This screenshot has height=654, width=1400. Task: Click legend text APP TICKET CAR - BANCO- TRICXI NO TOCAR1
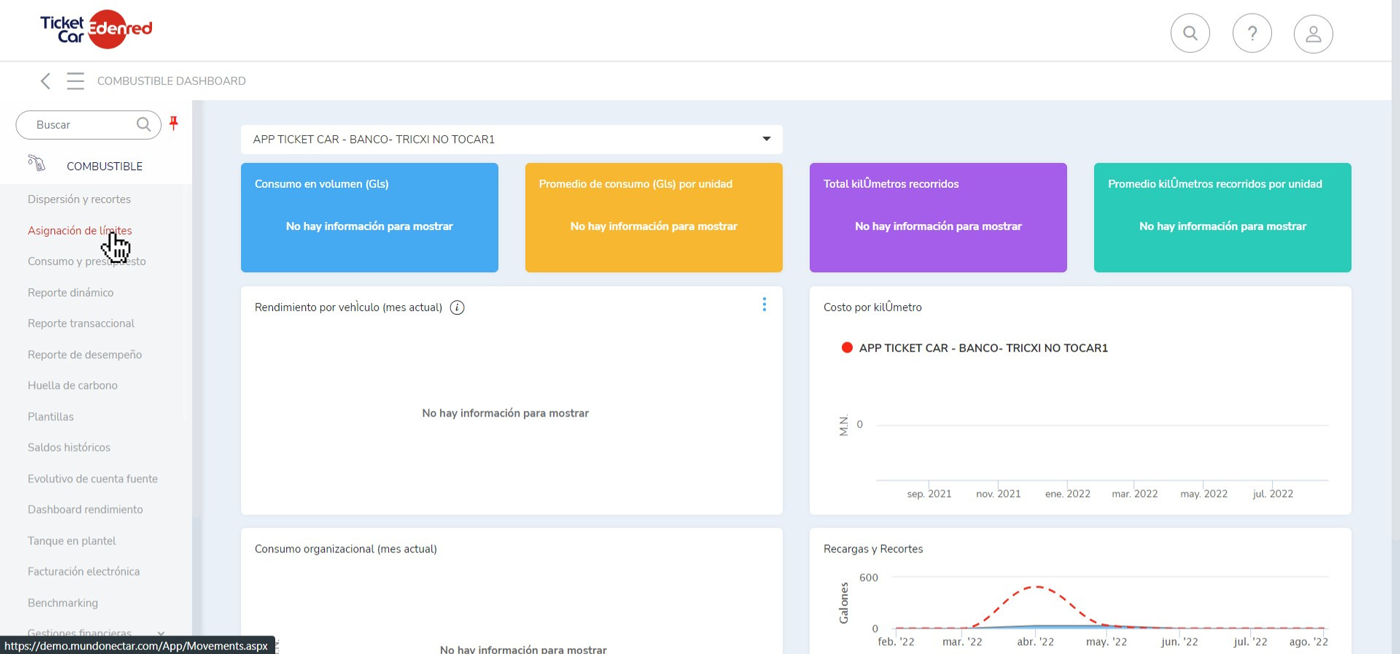pos(983,348)
